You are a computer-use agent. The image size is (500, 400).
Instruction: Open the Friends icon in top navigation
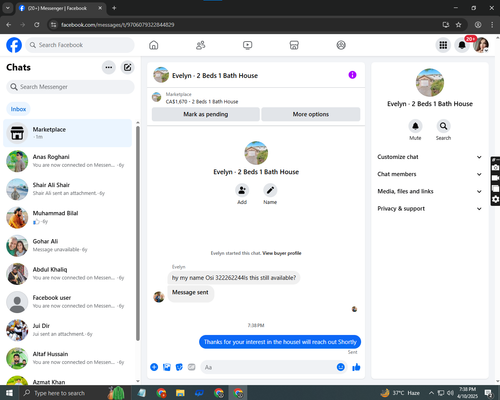[x=200, y=45]
